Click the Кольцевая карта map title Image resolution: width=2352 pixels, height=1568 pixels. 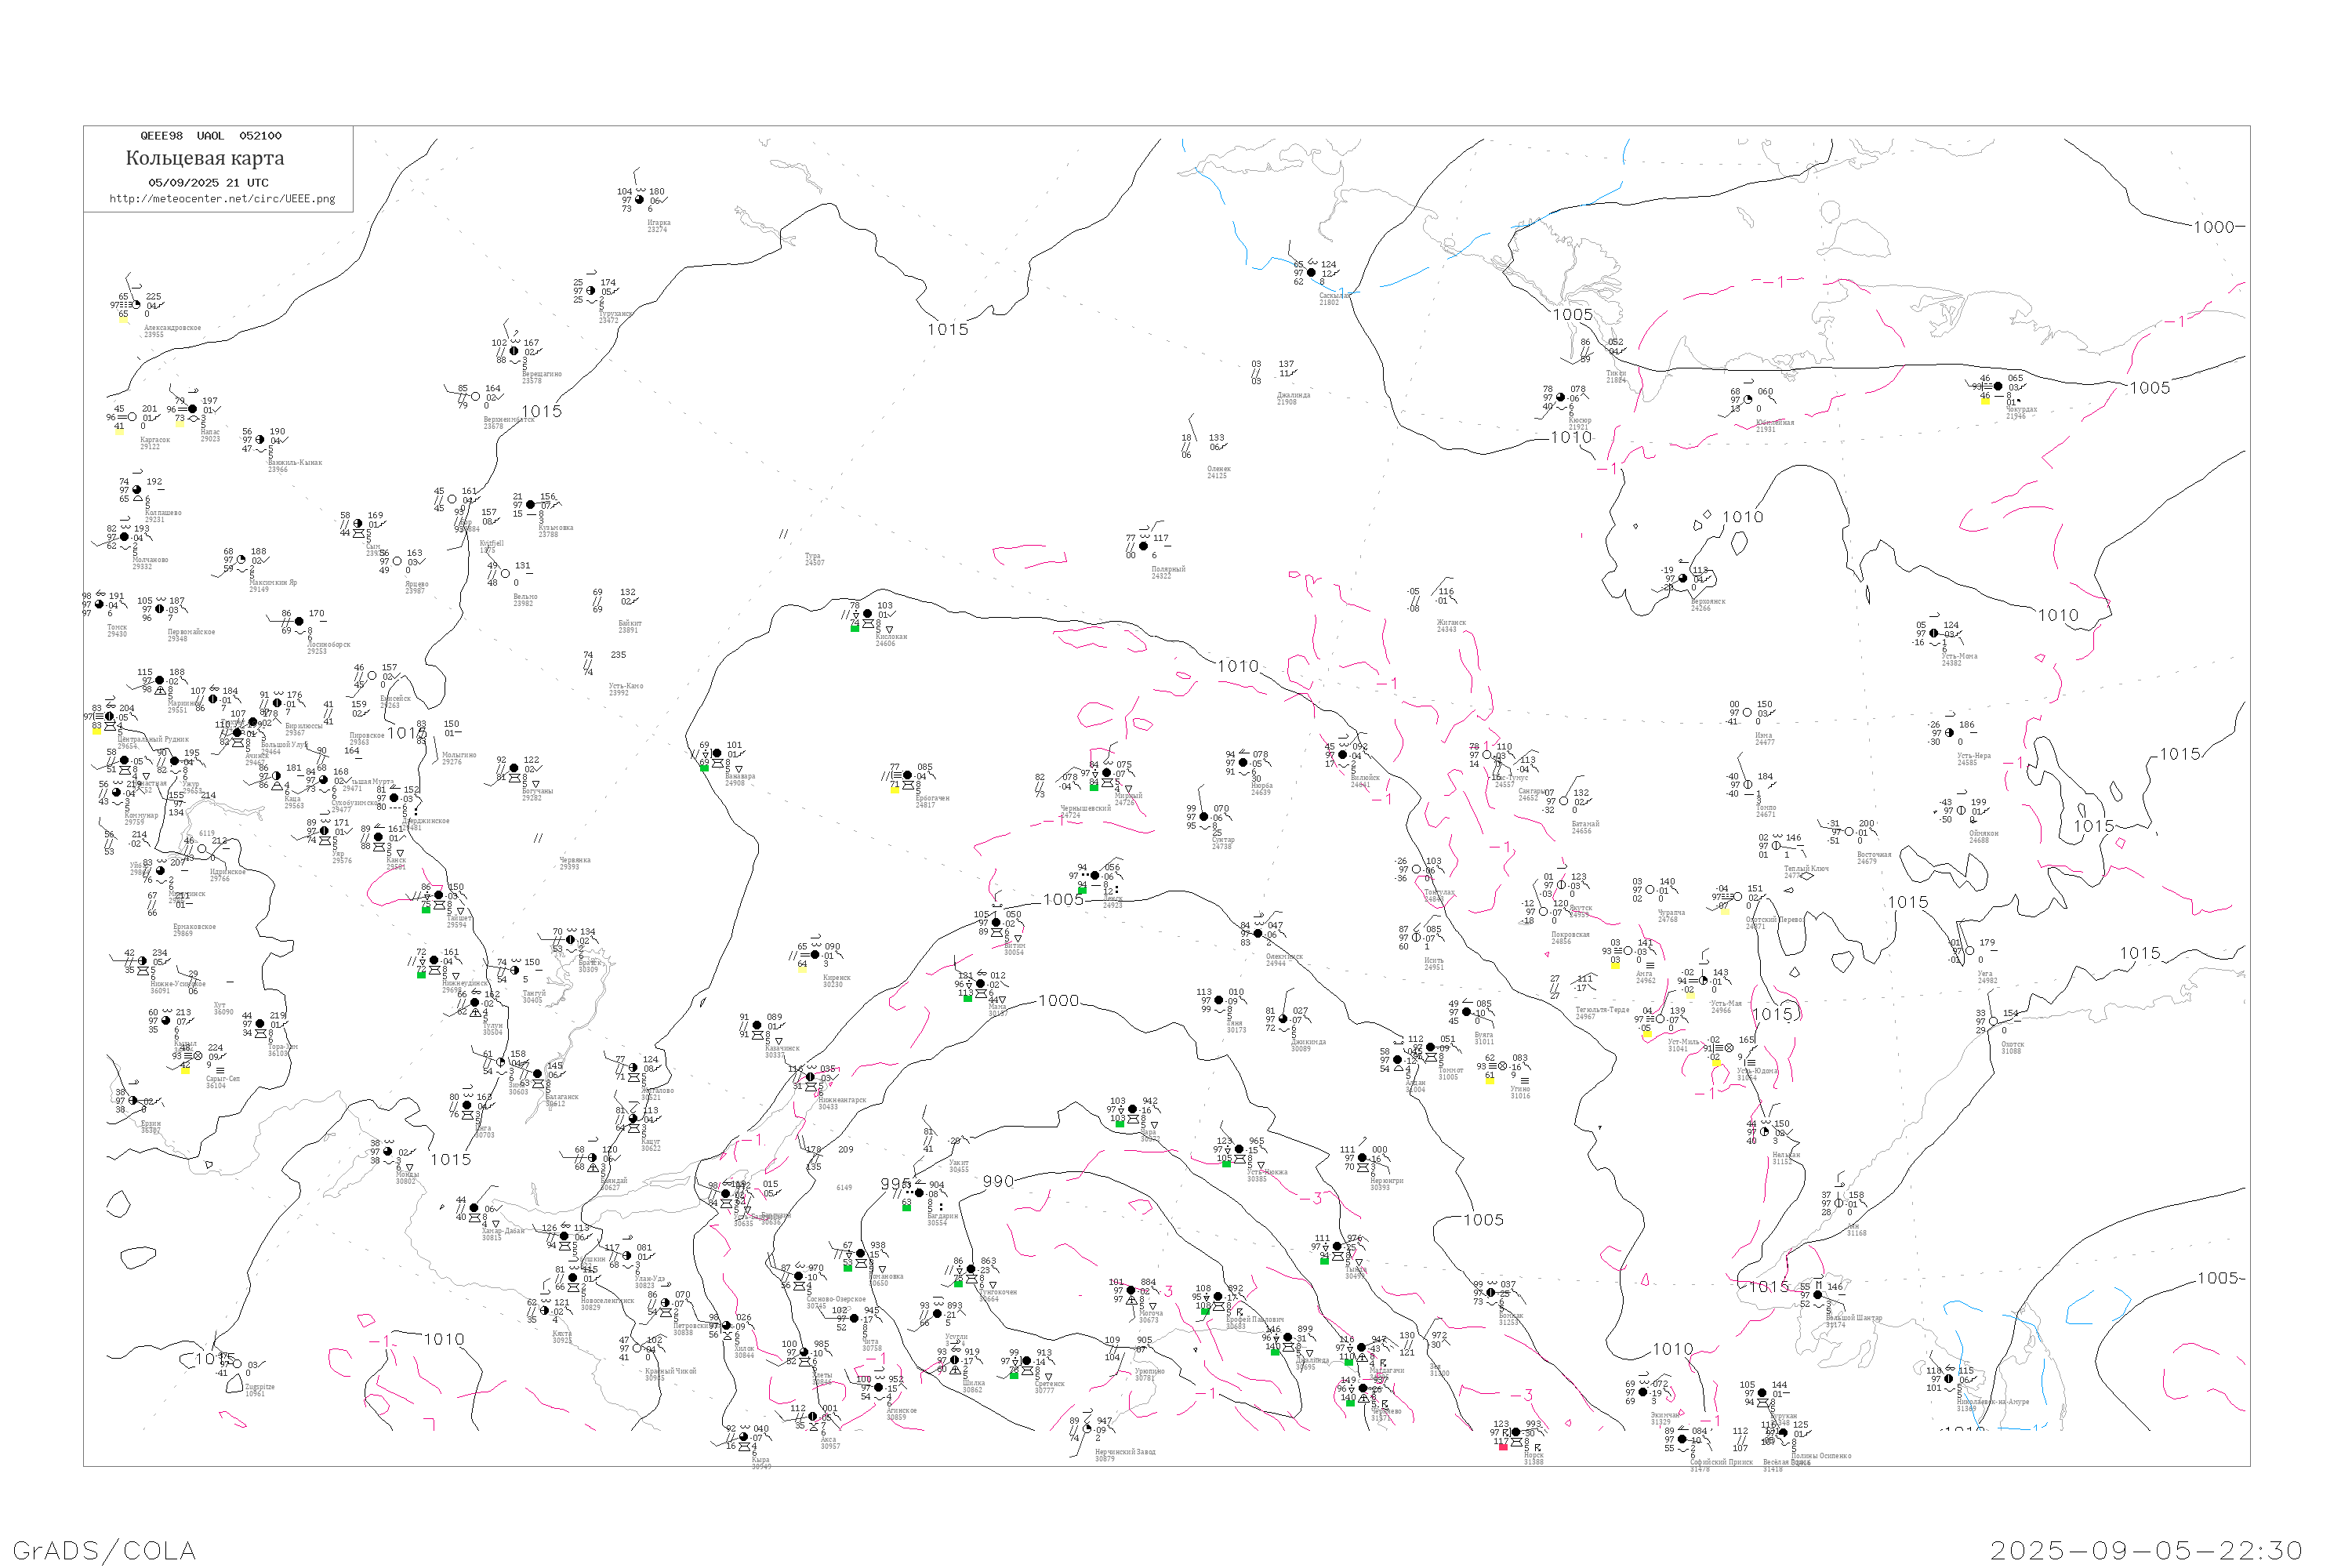pos(205,158)
